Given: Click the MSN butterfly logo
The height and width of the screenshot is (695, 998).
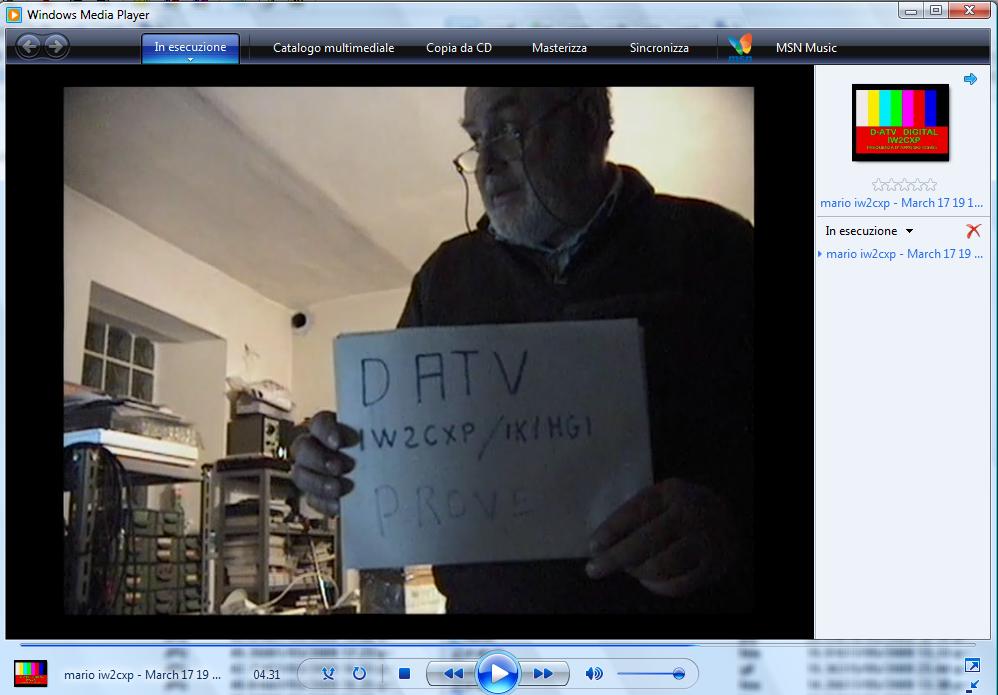Looking at the screenshot, I should pos(740,48).
